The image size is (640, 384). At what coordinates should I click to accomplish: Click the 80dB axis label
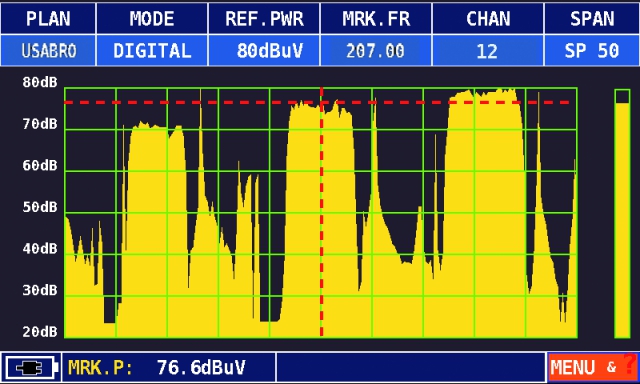40,82
